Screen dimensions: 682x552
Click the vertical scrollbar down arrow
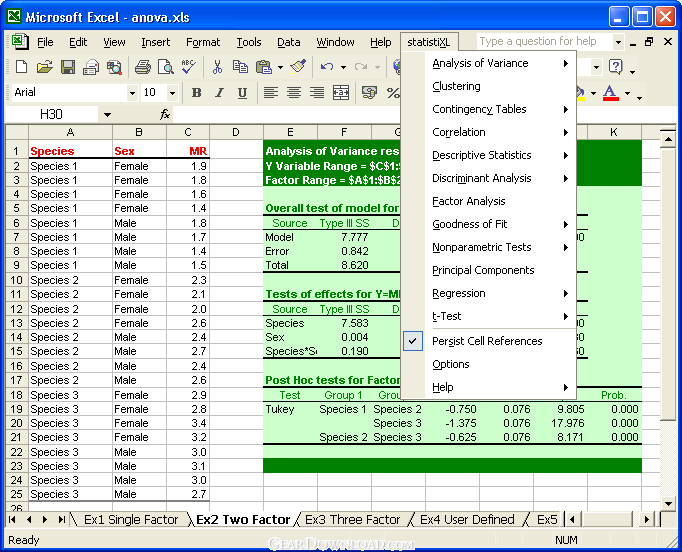click(669, 504)
